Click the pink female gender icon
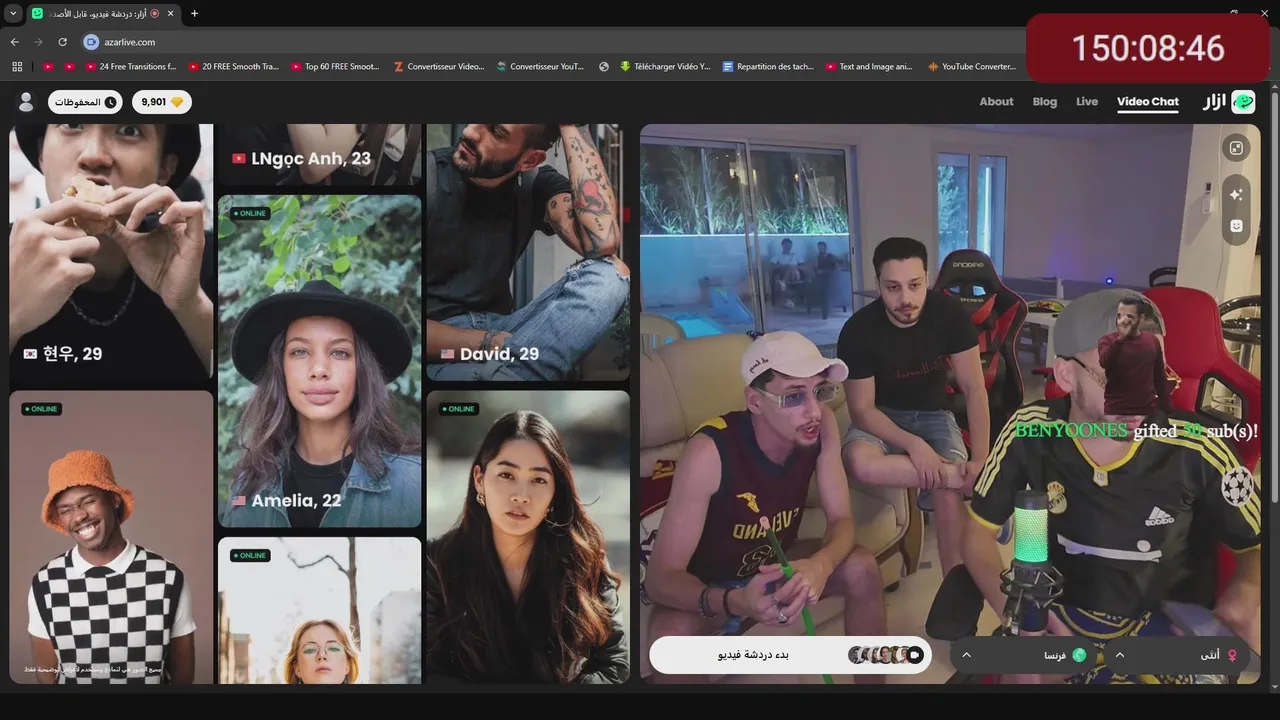This screenshot has width=1280, height=720. [1232, 655]
